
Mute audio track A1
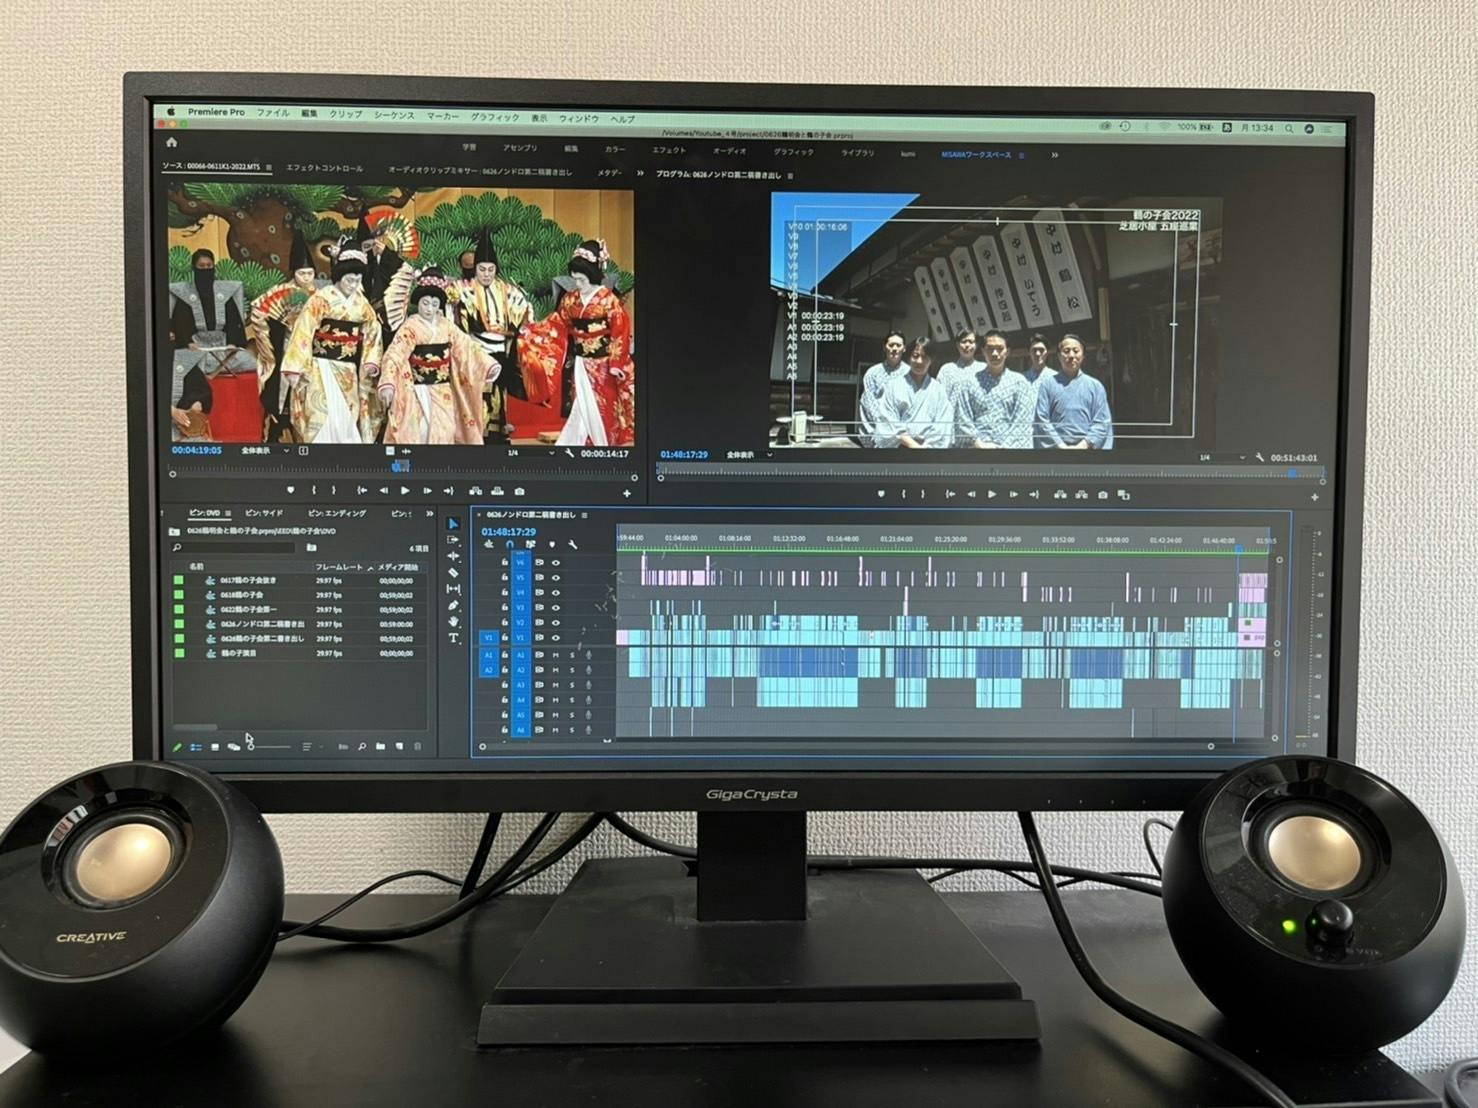pyautogui.click(x=556, y=655)
